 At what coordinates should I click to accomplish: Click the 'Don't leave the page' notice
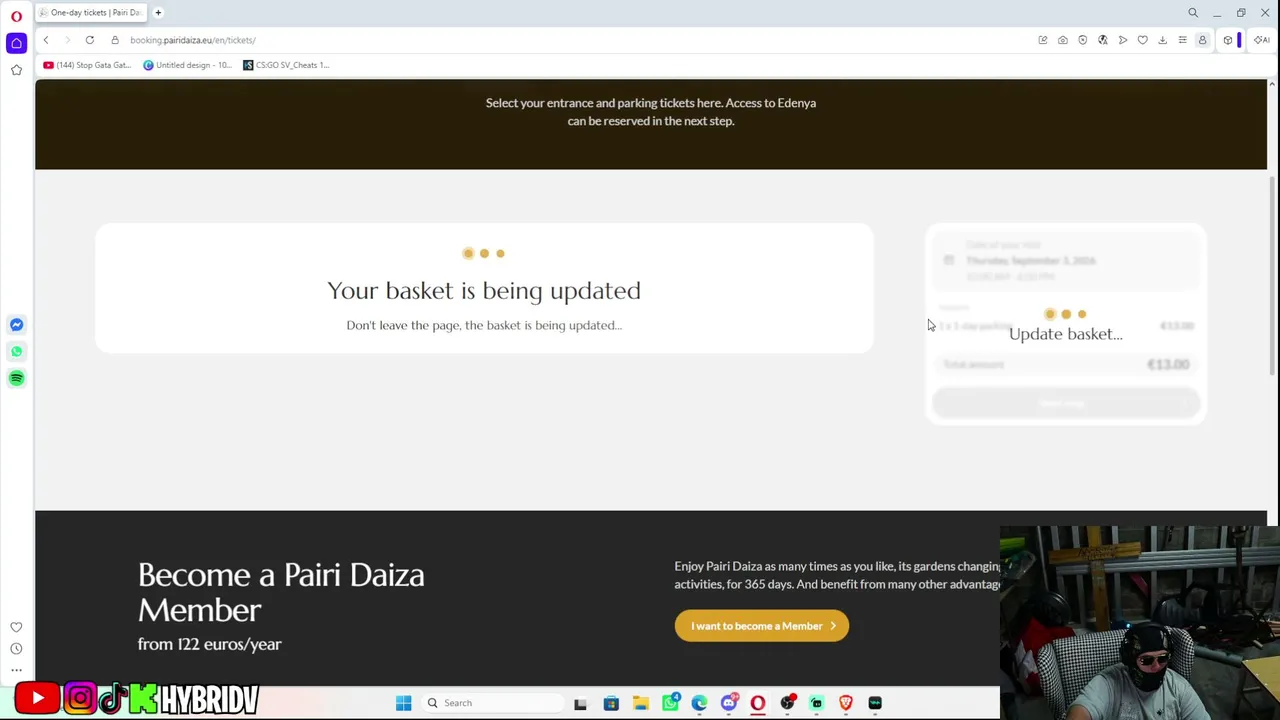[x=484, y=325]
